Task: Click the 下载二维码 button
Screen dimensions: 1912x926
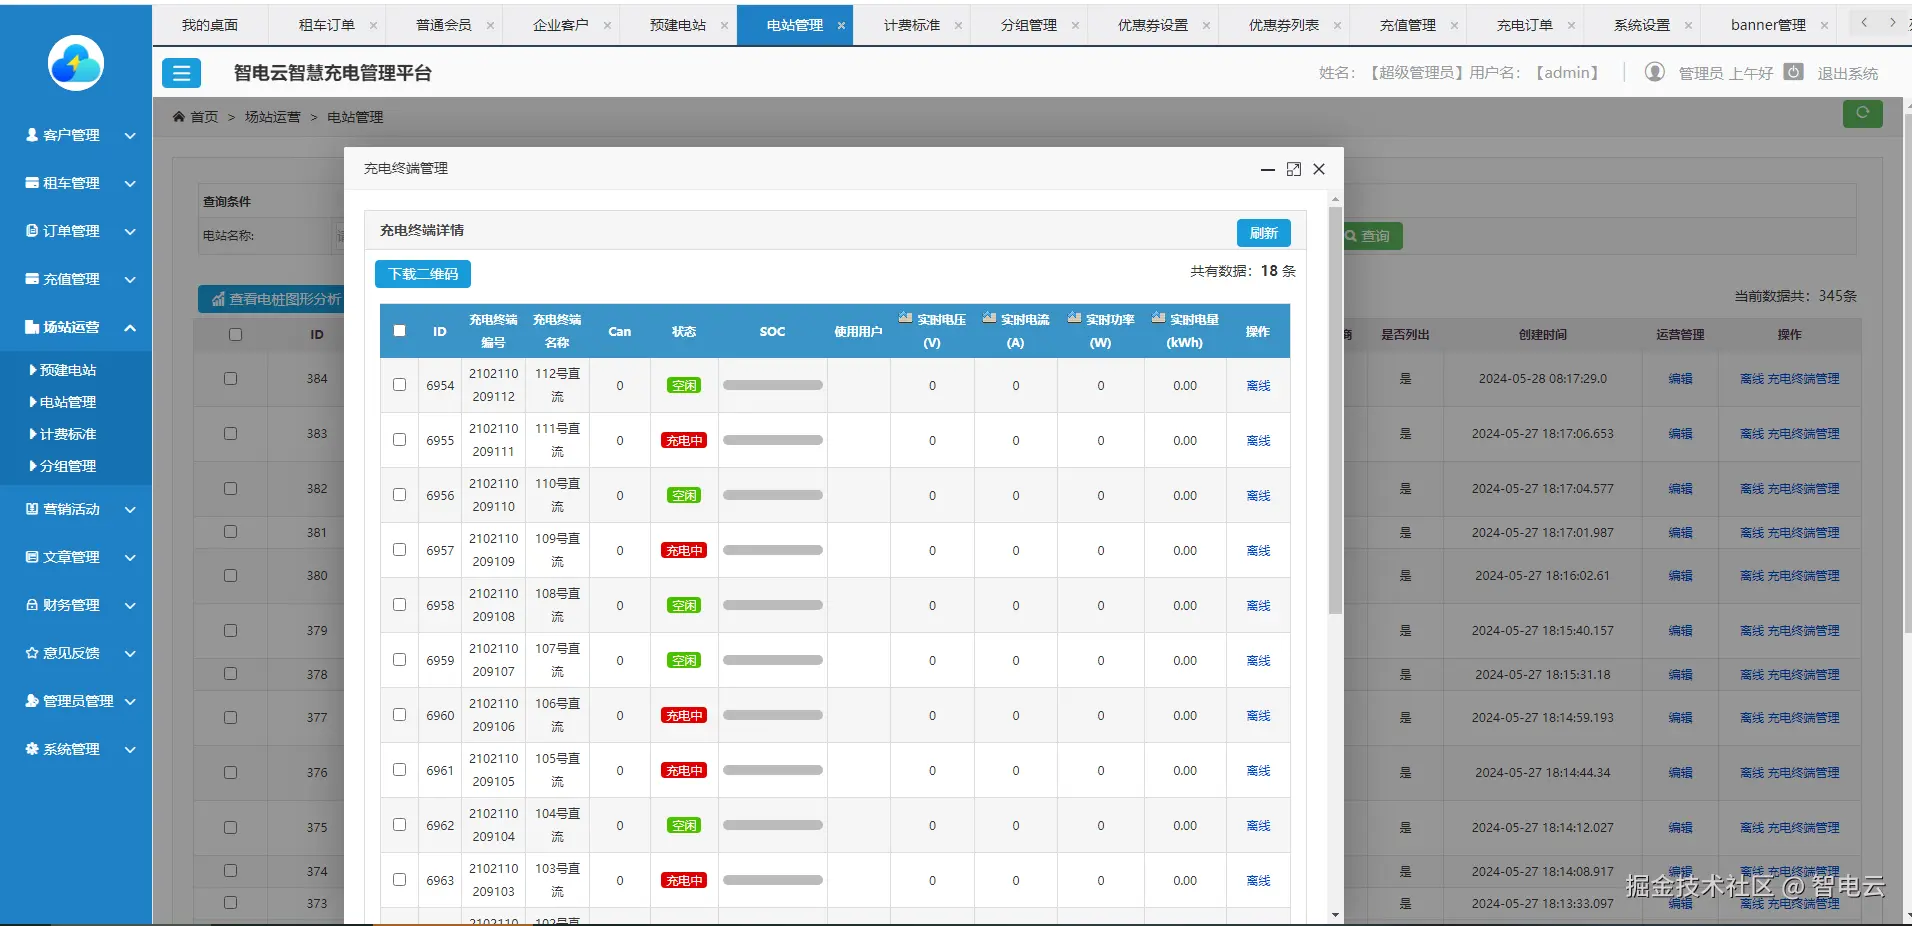Action: 423,274
